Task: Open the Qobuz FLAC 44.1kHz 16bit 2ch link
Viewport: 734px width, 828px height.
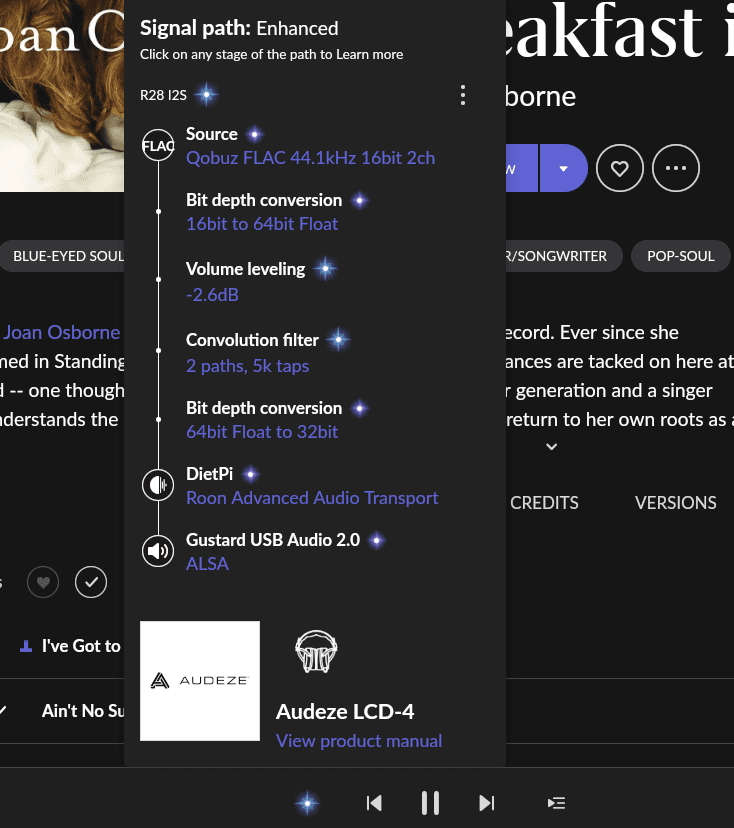Action: click(x=310, y=158)
